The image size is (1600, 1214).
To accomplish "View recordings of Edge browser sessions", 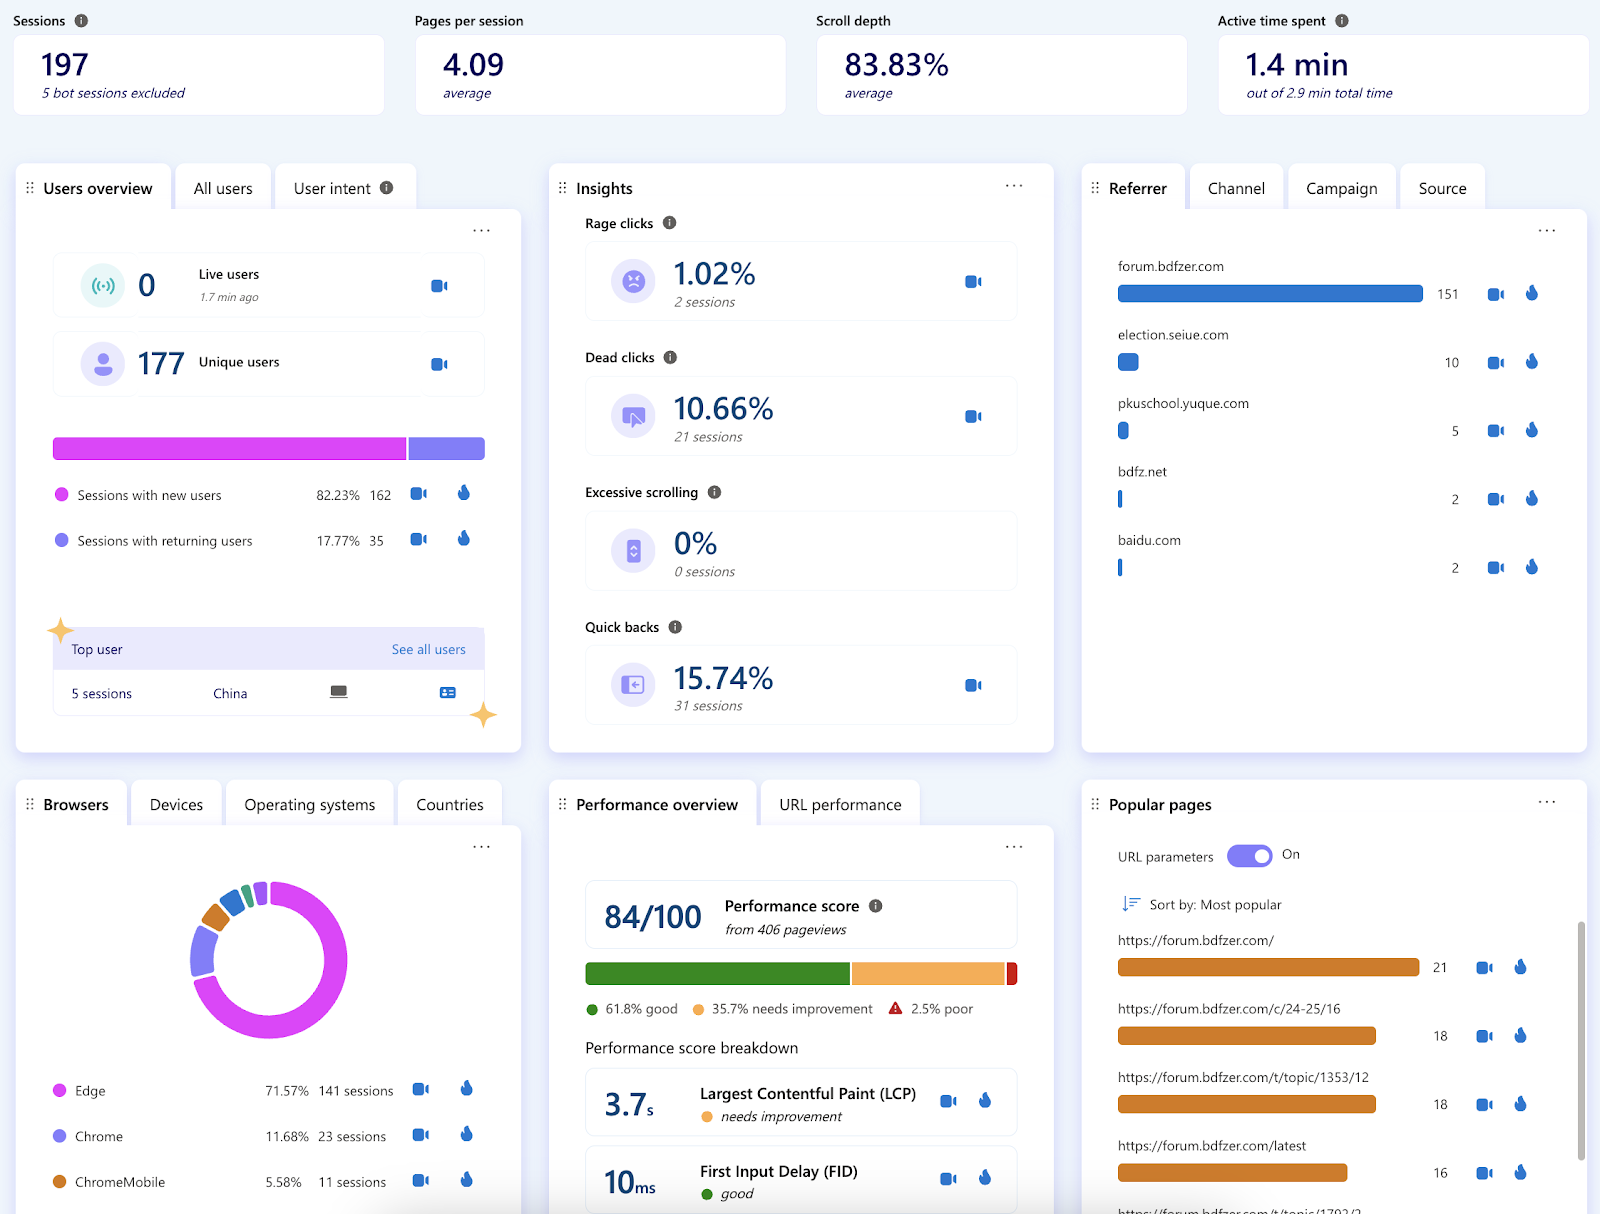I will tap(421, 1090).
